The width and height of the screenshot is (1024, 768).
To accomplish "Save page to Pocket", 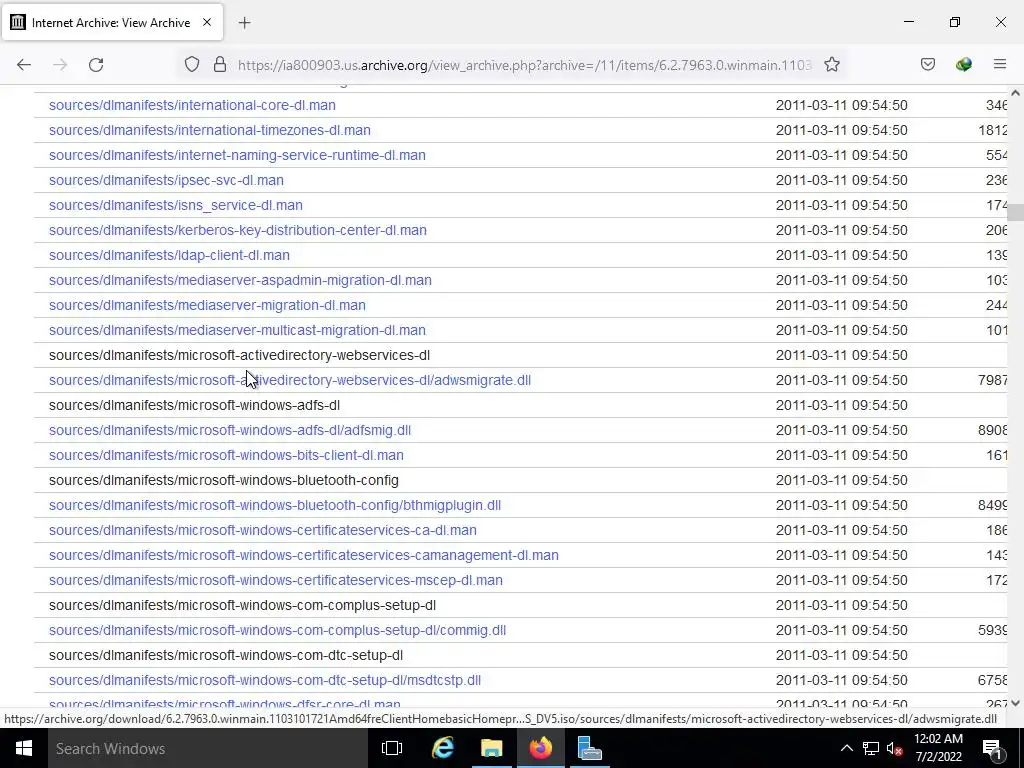I will pos(928,65).
